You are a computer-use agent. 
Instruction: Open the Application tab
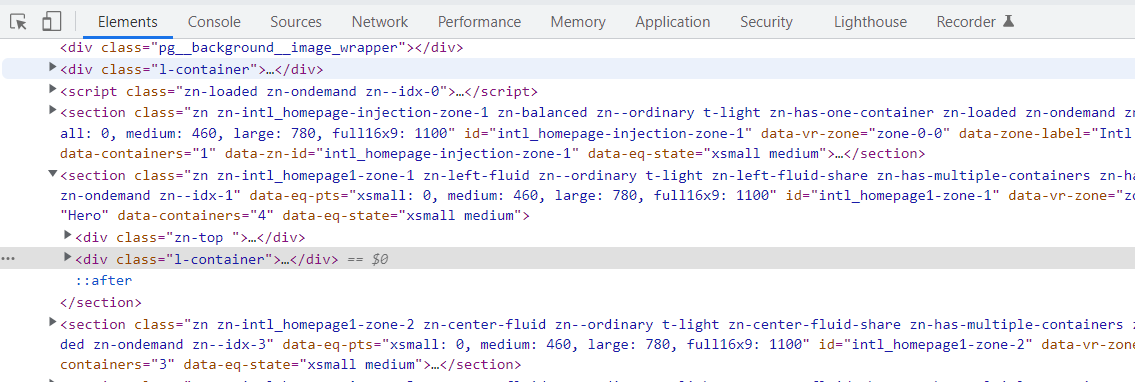pyautogui.click(x=672, y=22)
